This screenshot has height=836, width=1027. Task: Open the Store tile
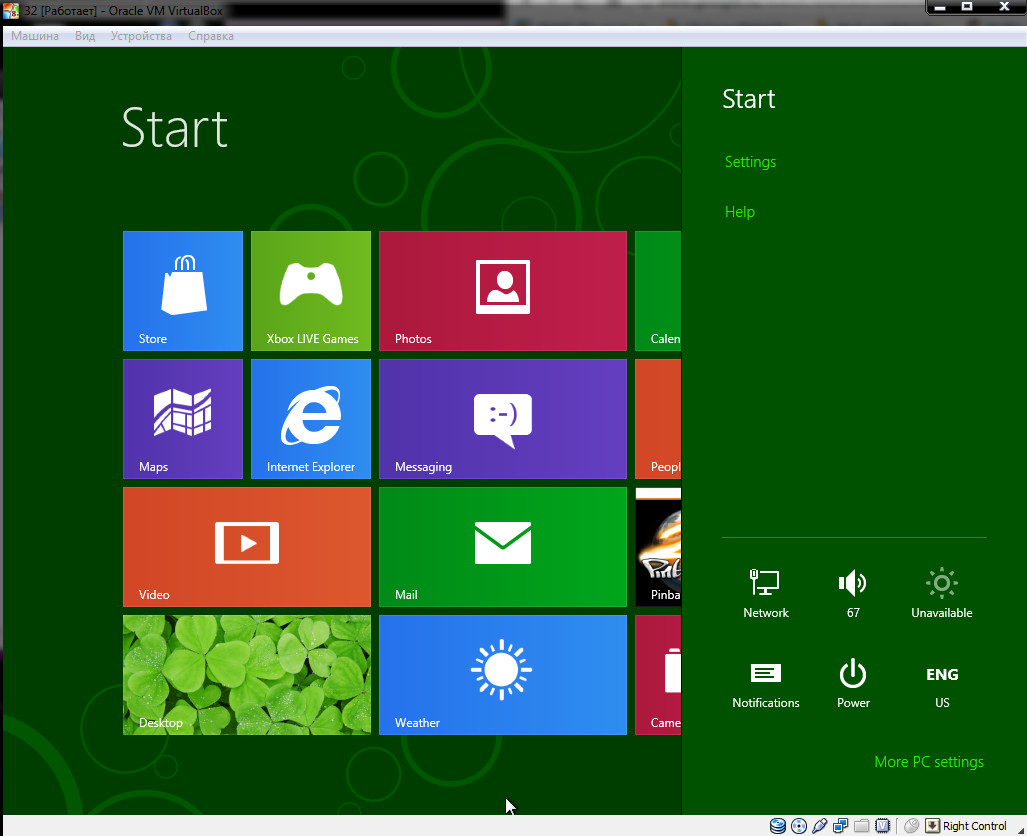pos(183,291)
